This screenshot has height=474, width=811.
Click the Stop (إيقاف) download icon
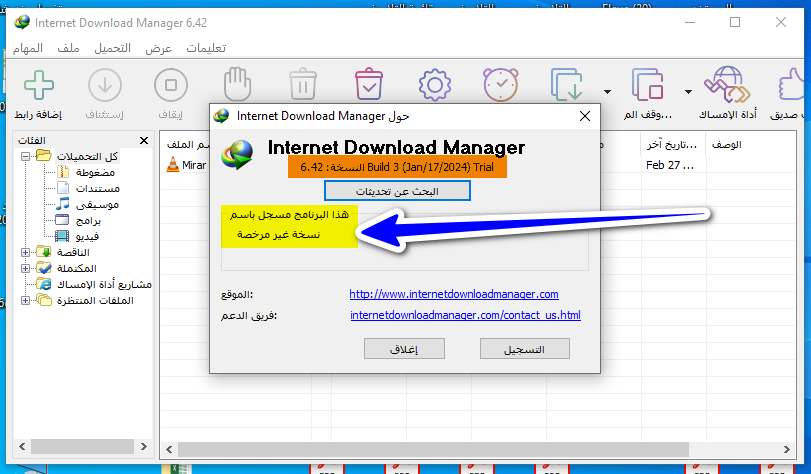coord(171,87)
